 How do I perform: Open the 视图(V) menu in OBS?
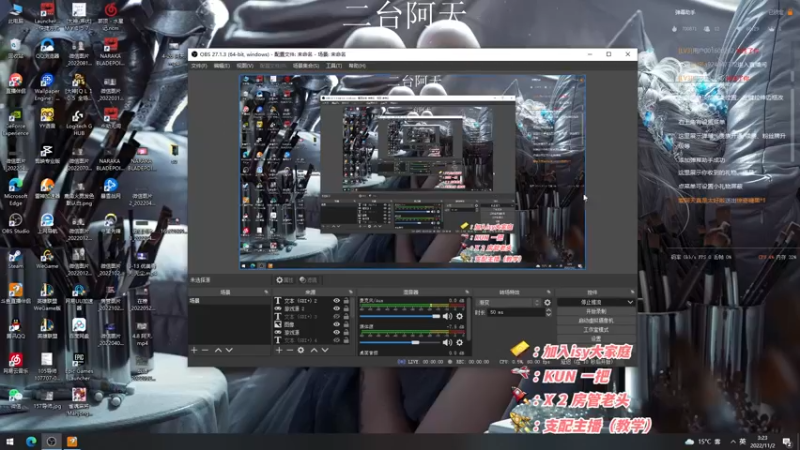coord(244,66)
